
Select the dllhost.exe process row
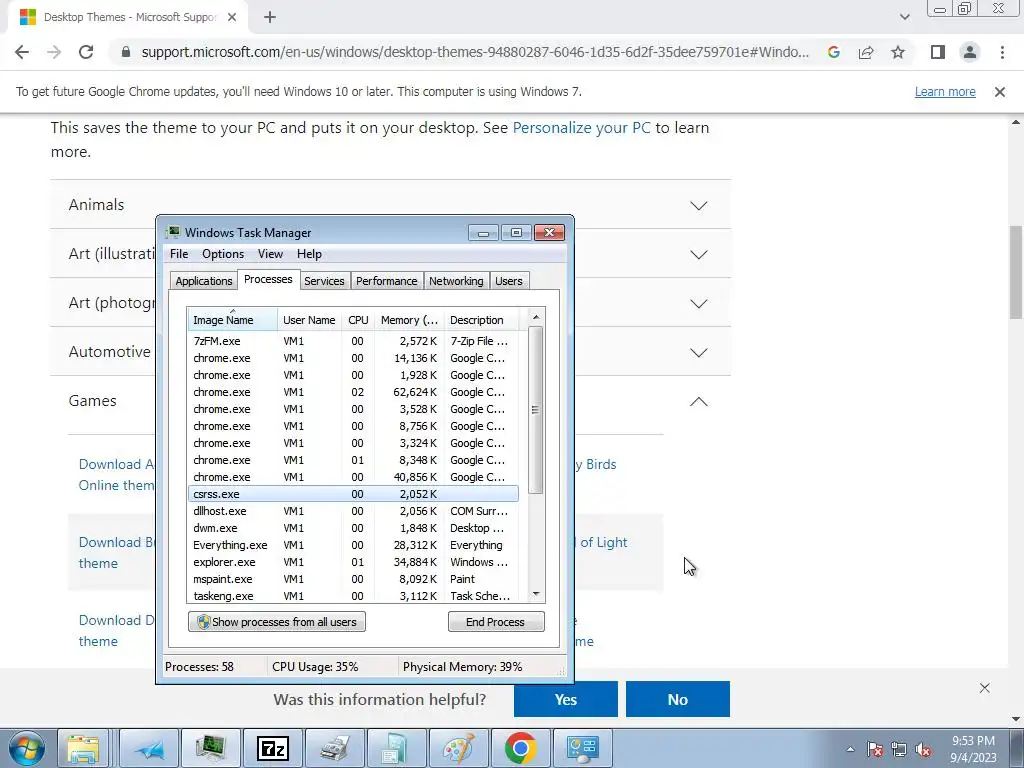(x=353, y=511)
